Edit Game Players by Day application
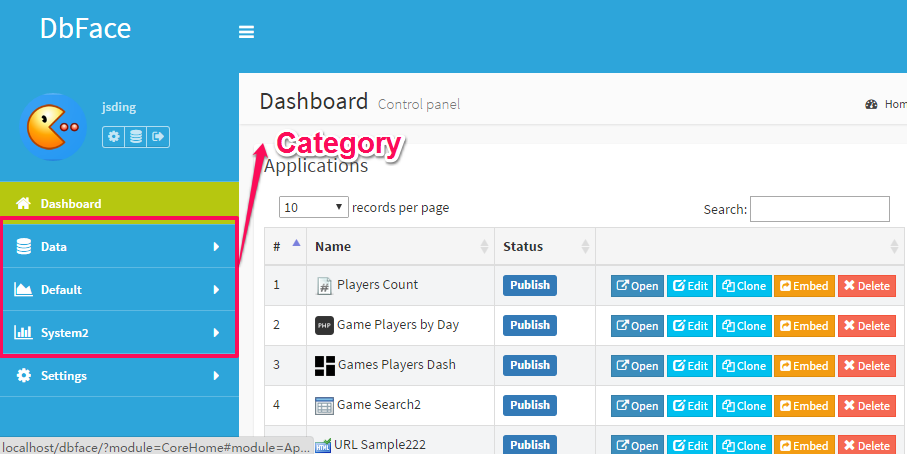Viewport: 907px width, 454px height. pos(690,326)
